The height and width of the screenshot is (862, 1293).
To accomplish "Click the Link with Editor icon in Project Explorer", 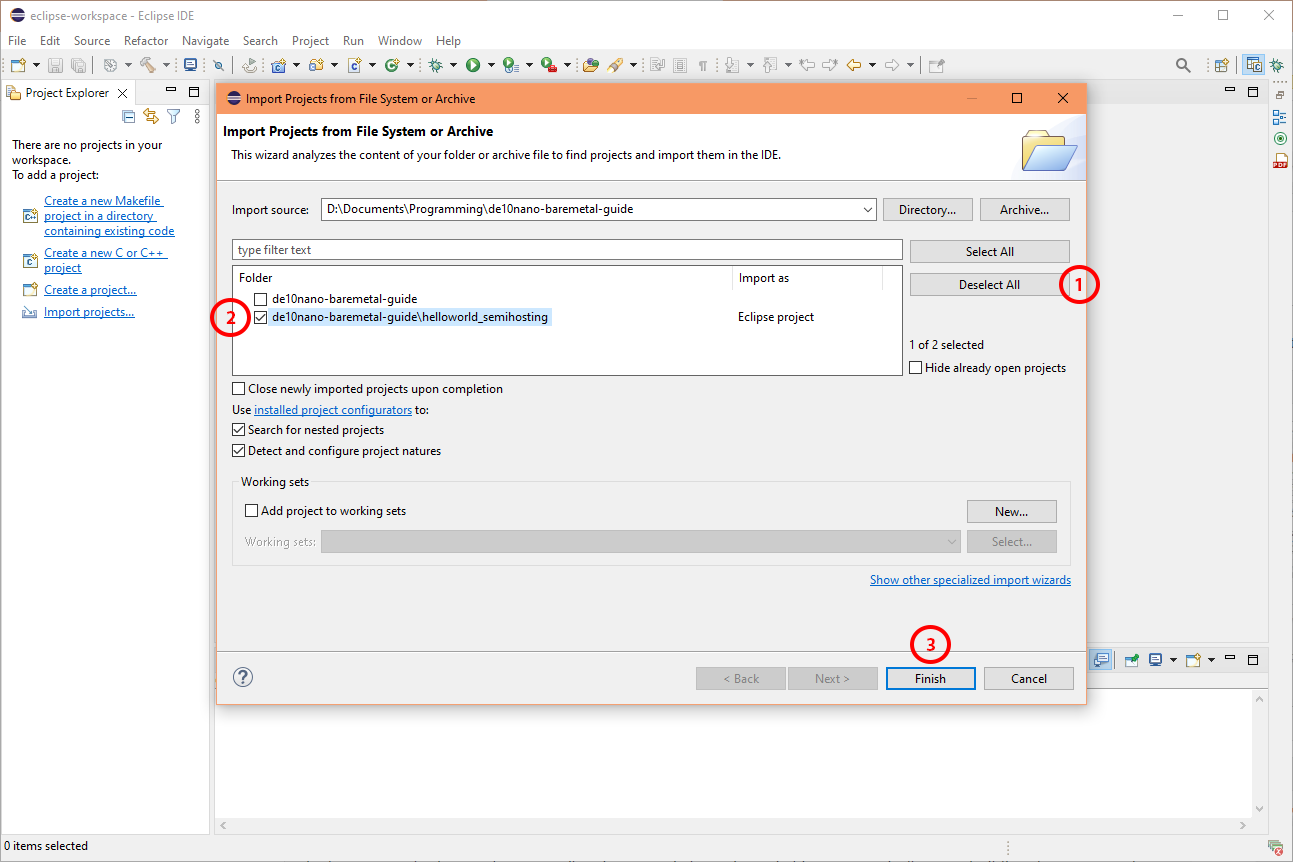I will coord(150,116).
